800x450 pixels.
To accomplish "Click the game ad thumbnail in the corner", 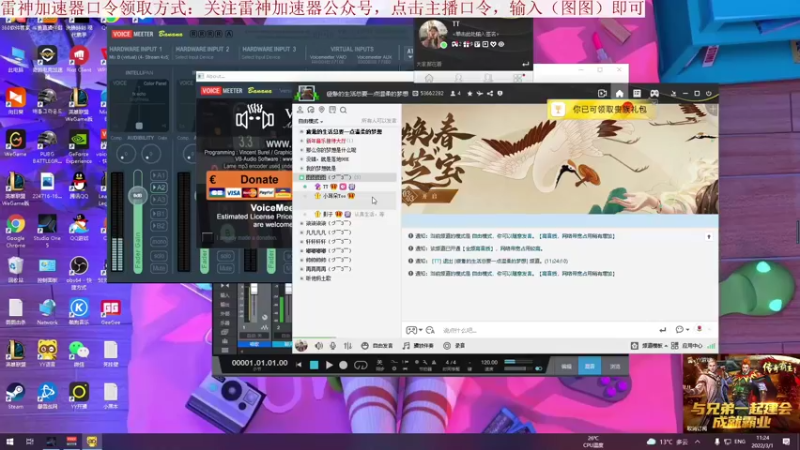I will point(741,393).
